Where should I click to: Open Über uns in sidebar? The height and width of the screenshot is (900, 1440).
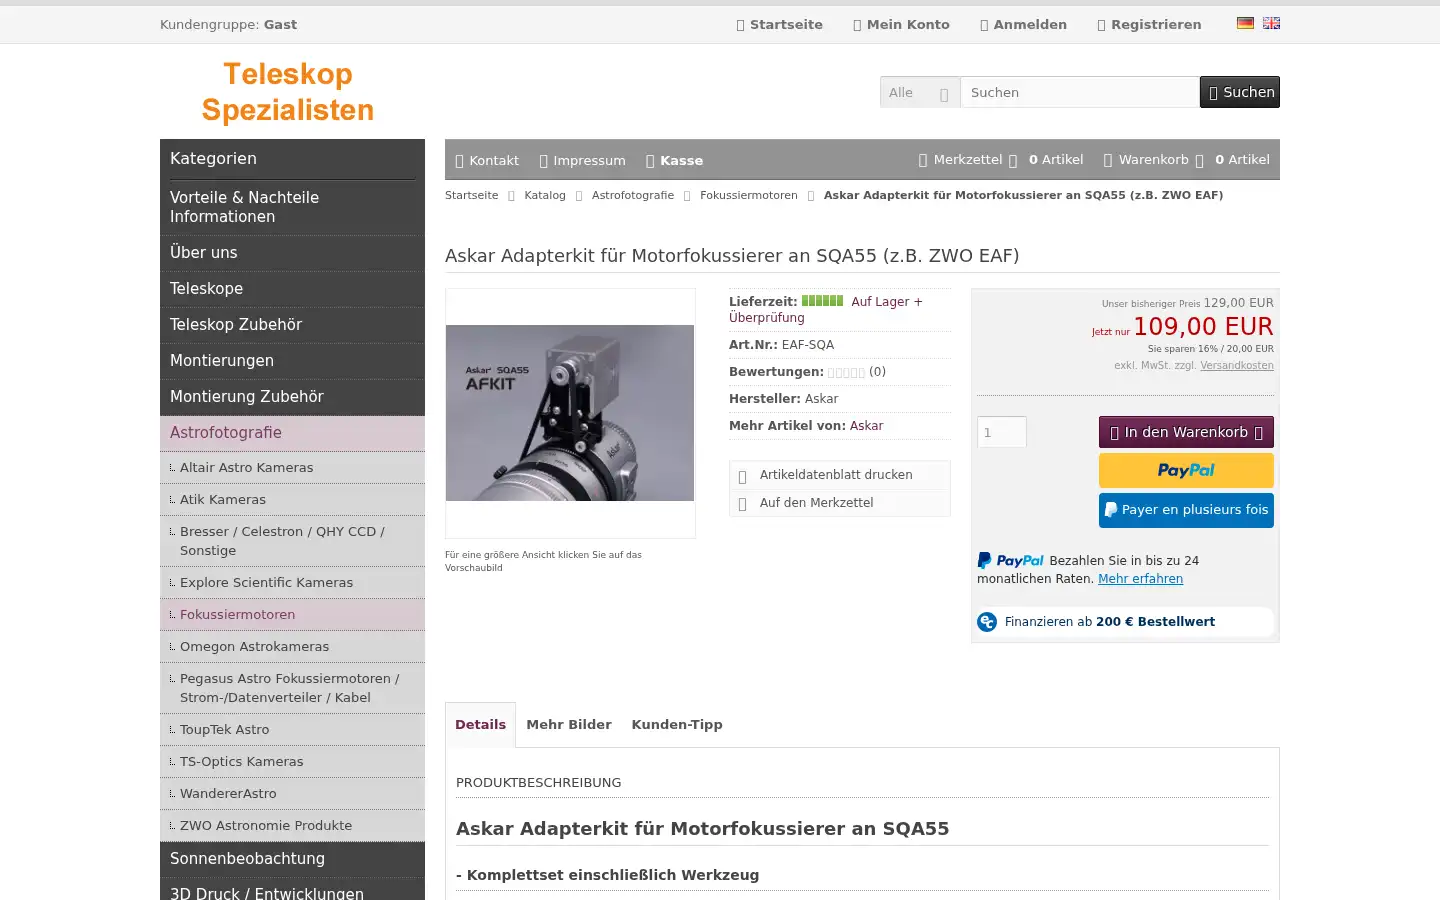click(292, 253)
